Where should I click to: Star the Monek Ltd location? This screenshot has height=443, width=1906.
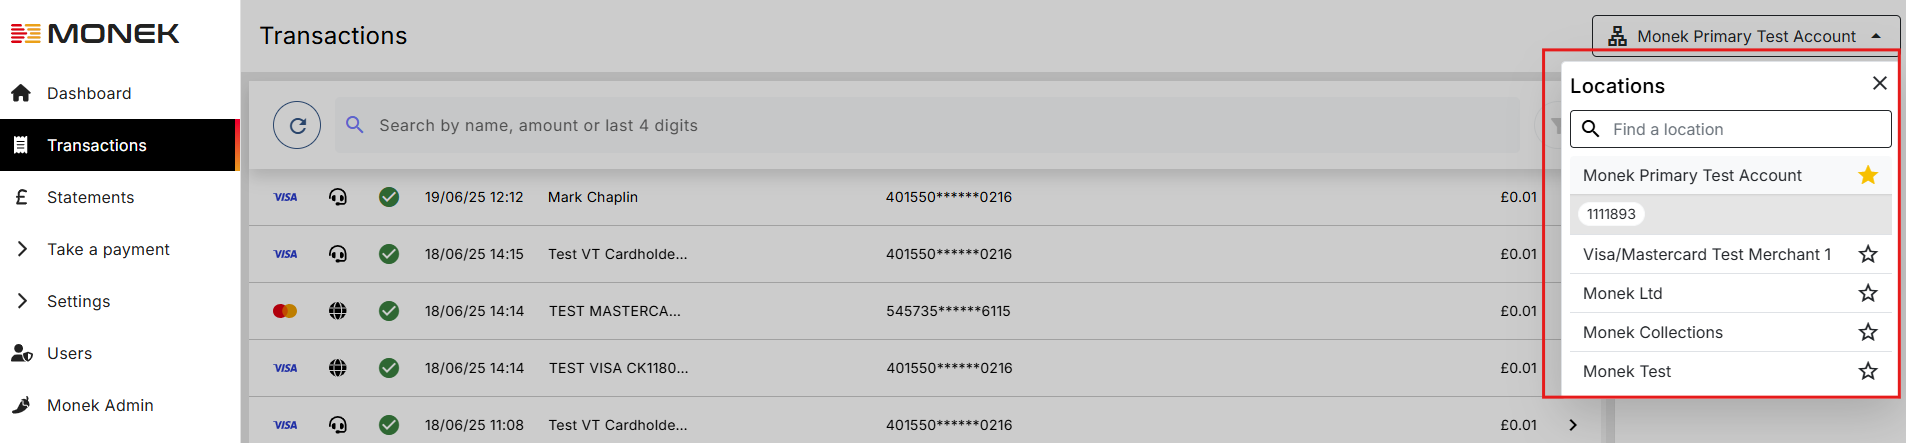[1868, 293]
